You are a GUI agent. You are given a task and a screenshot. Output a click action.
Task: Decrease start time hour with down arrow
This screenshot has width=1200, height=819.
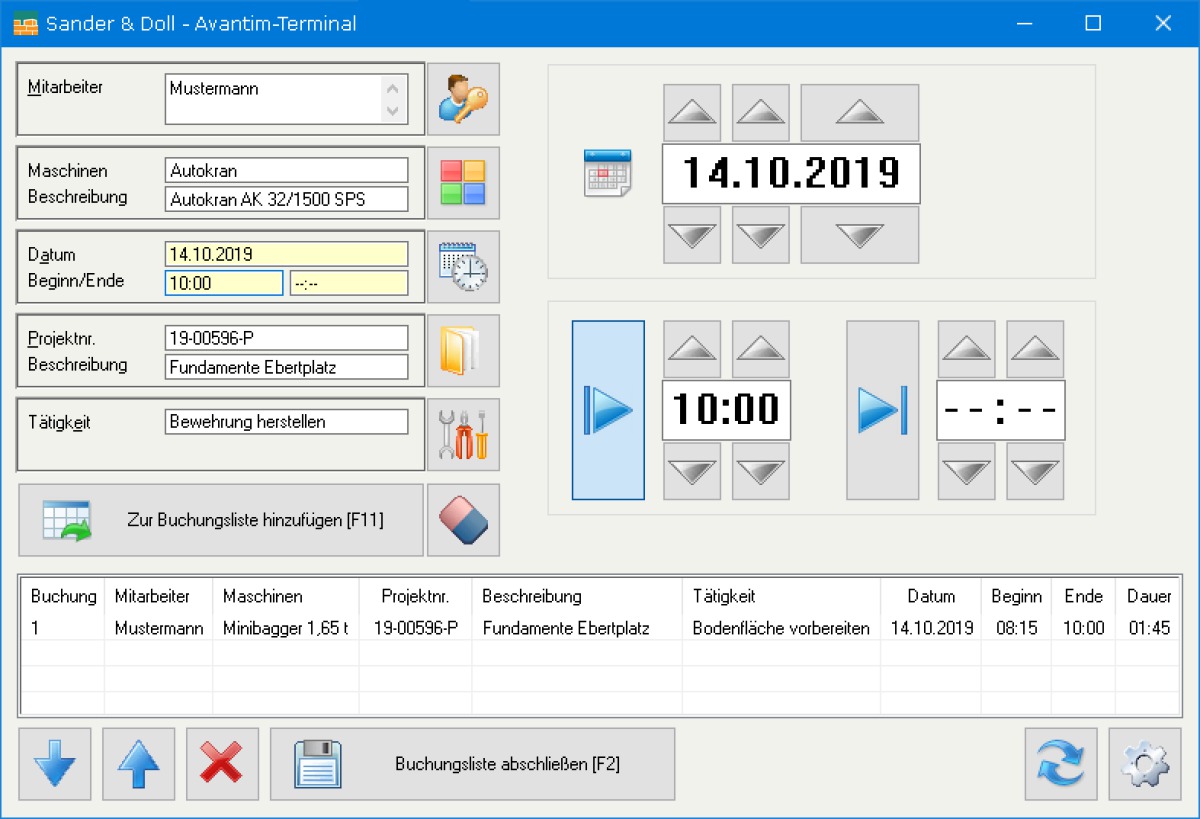pos(692,471)
